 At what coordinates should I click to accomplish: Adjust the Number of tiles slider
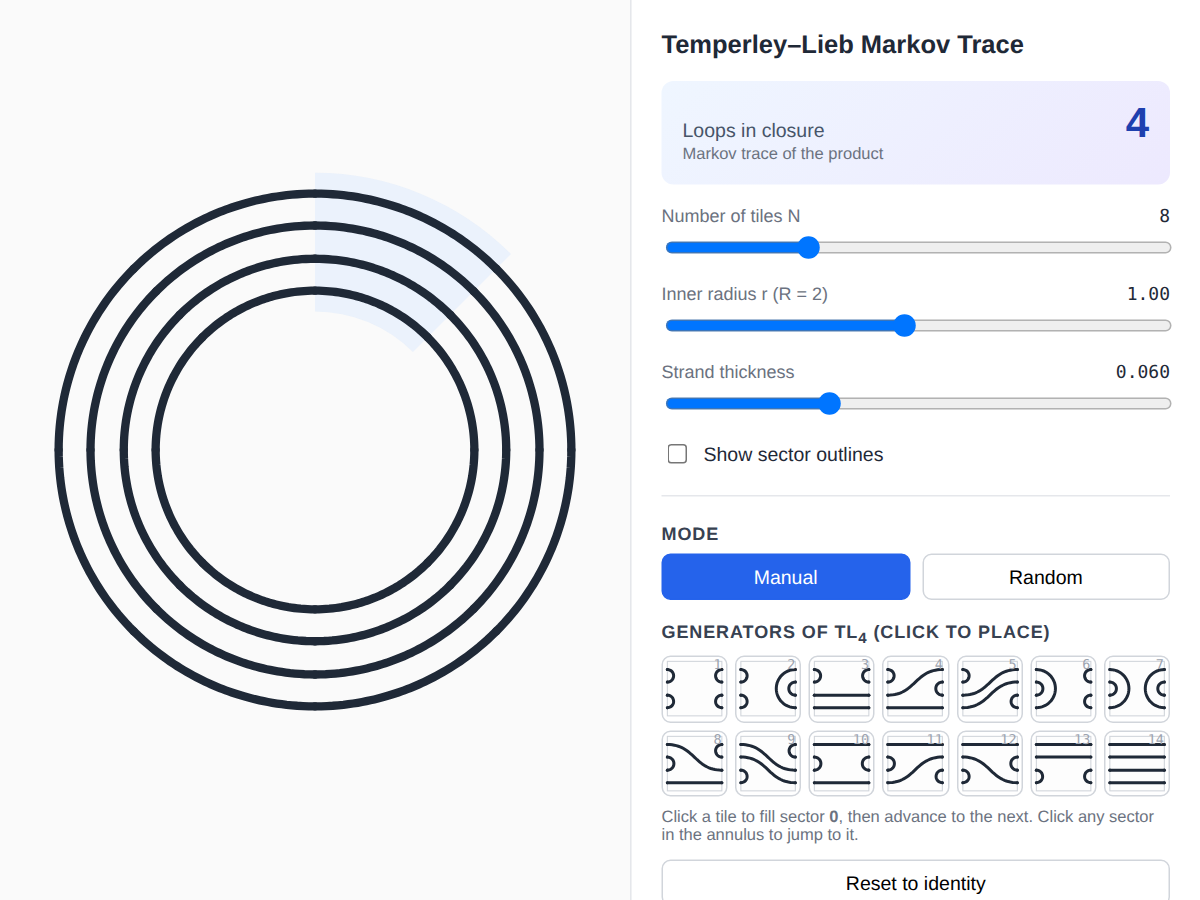tap(809, 248)
